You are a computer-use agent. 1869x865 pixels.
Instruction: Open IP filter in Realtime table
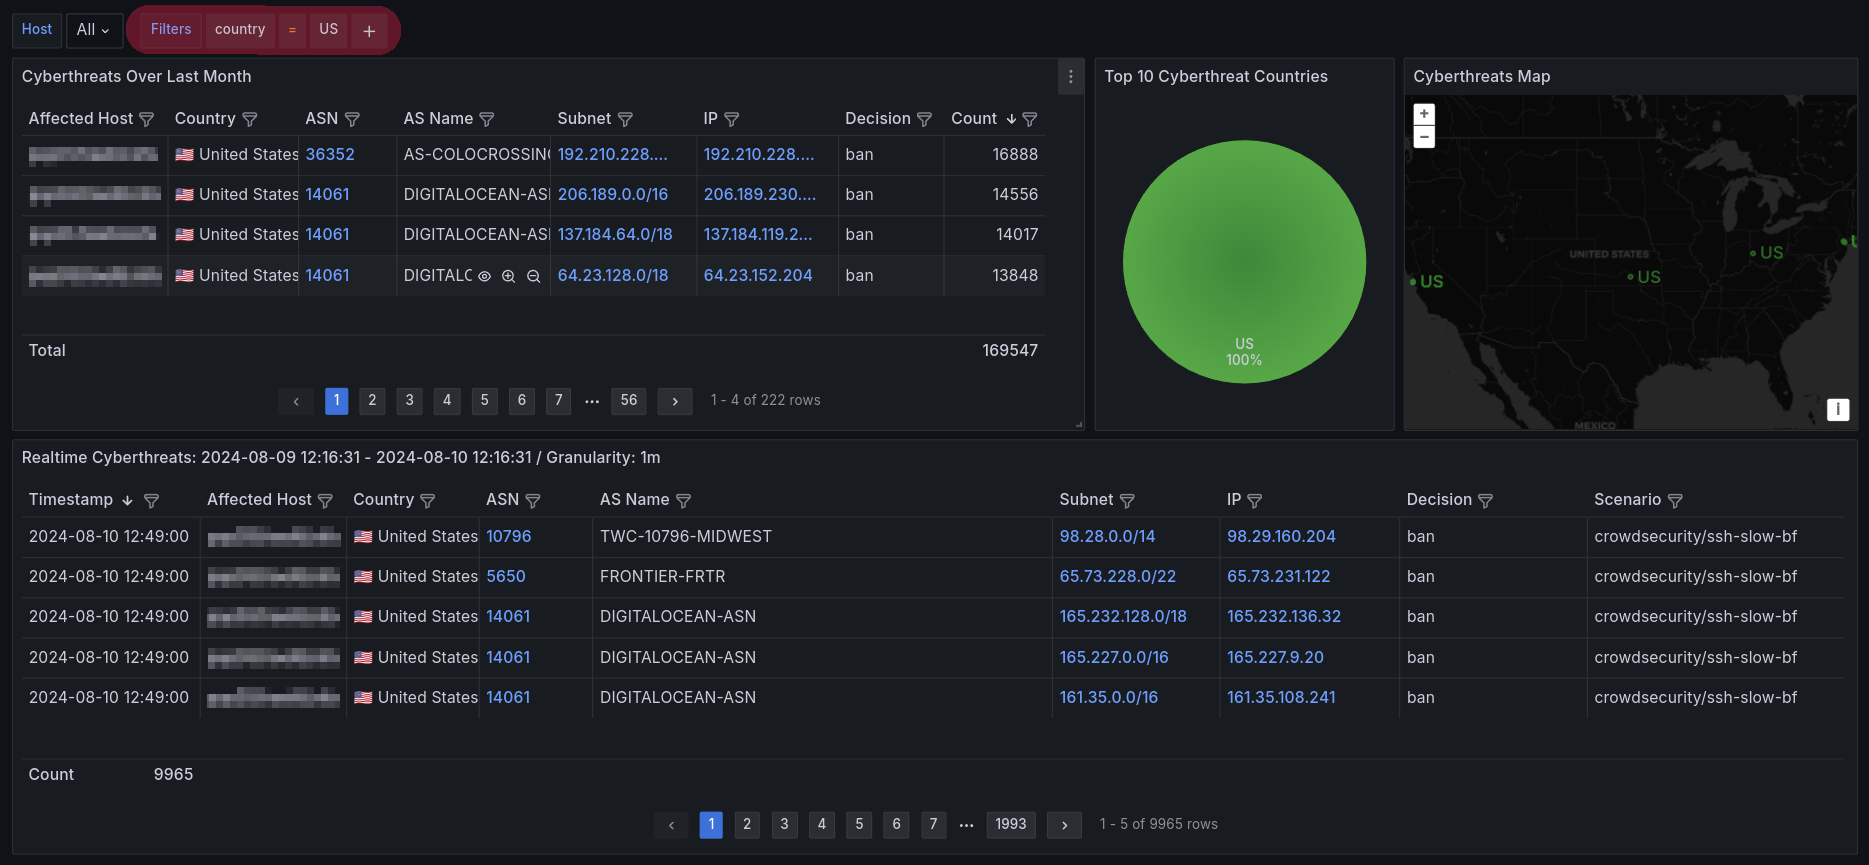(1255, 500)
